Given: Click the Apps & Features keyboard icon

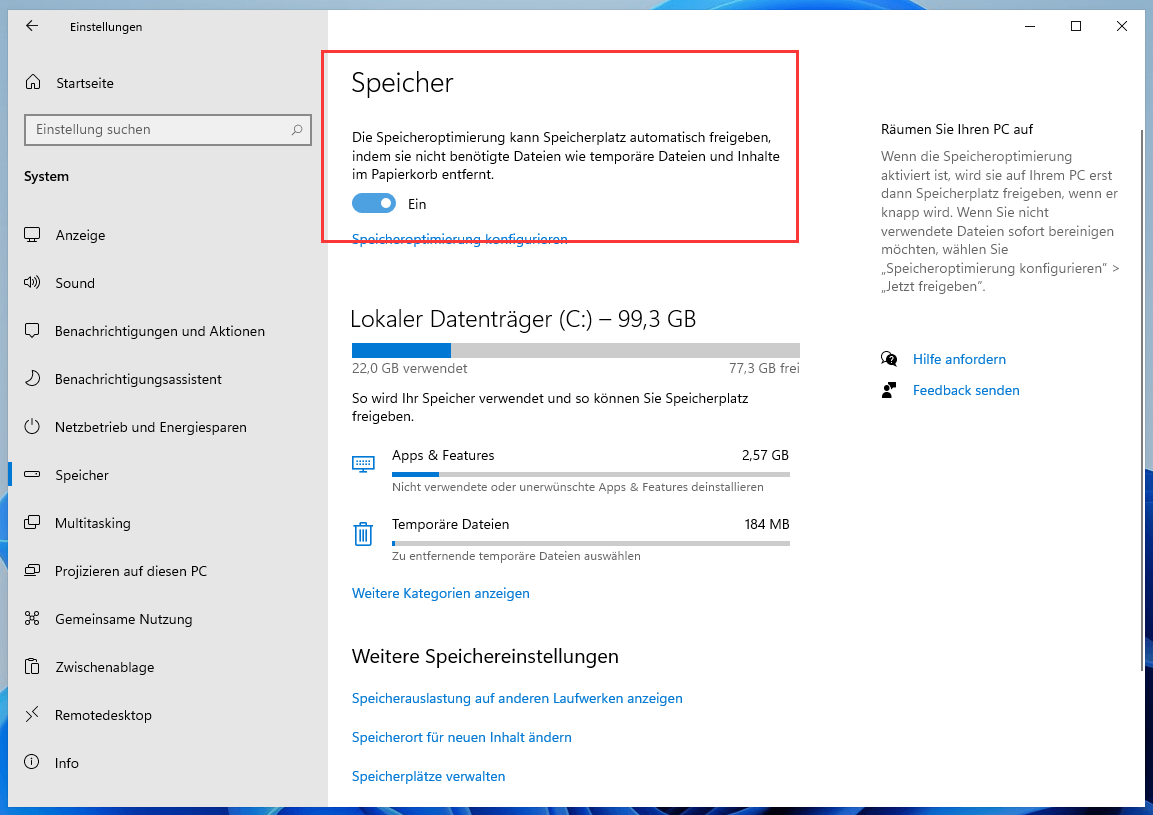Looking at the screenshot, I should tap(363, 464).
